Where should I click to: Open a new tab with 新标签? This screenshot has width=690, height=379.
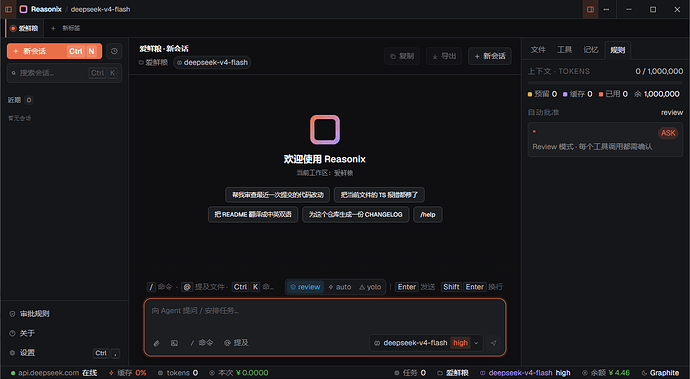click(66, 28)
